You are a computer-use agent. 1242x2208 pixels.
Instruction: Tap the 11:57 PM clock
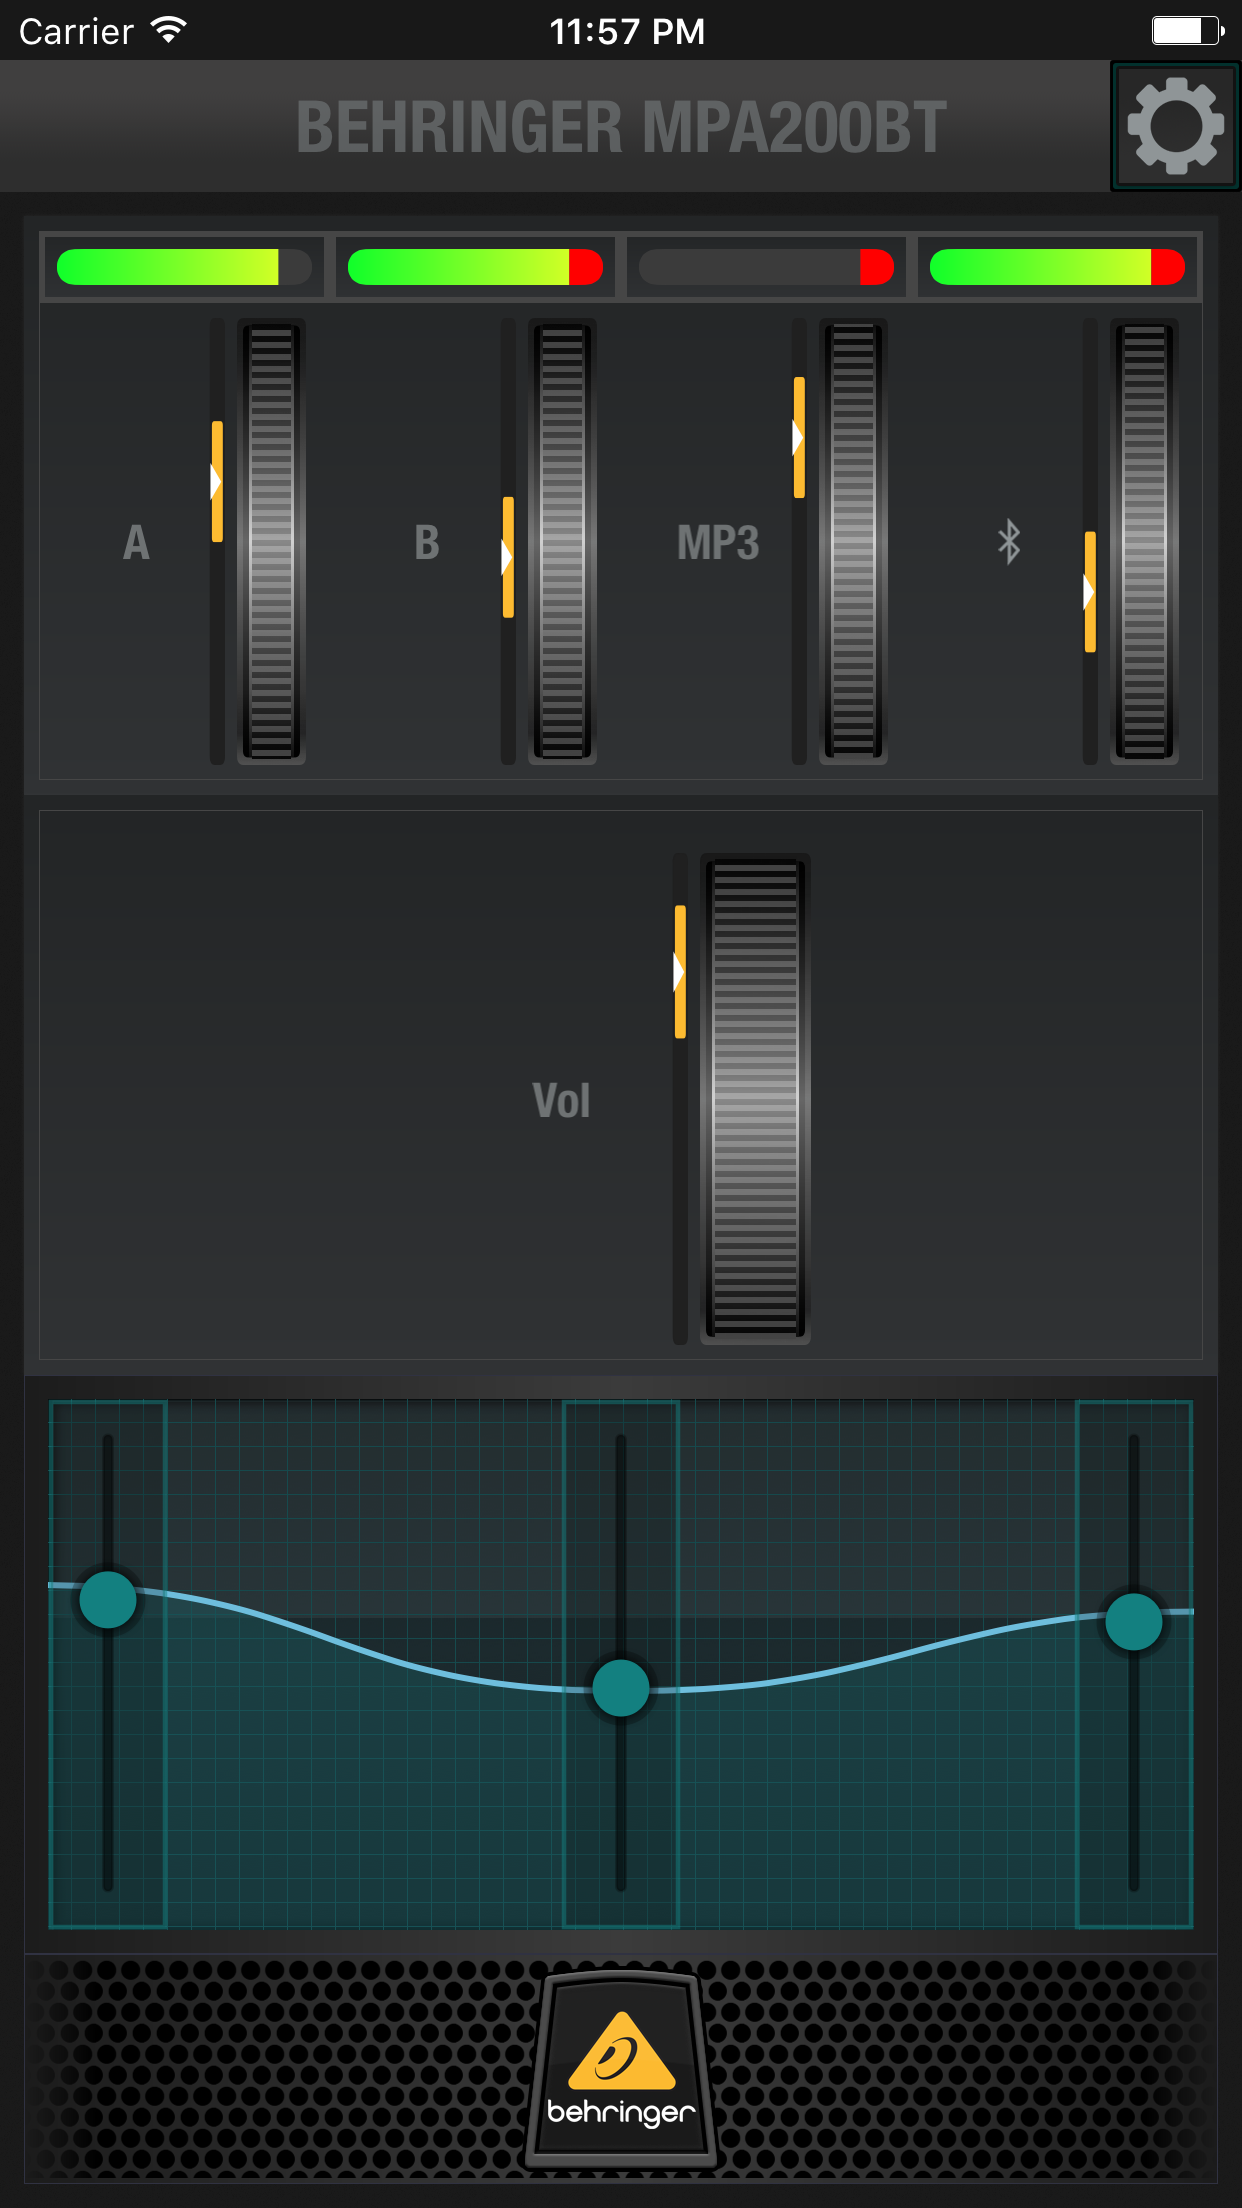pos(627,31)
